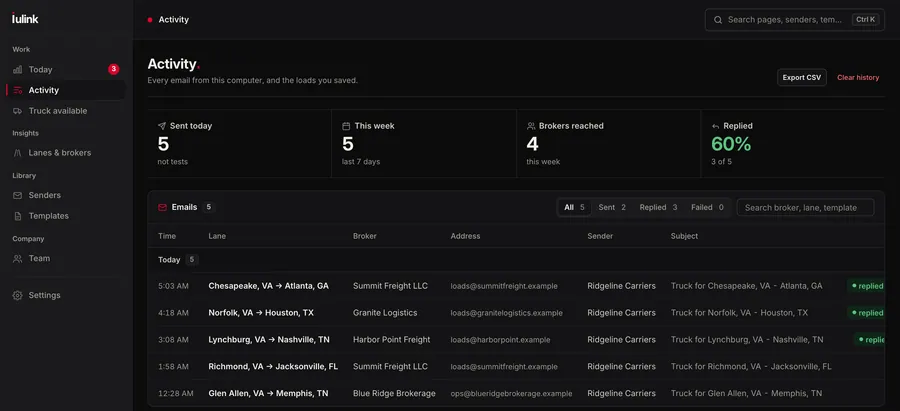
Task: Open Richmond, VA → Jacksonville, FL lane
Action: pyautogui.click(x=273, y=366)
